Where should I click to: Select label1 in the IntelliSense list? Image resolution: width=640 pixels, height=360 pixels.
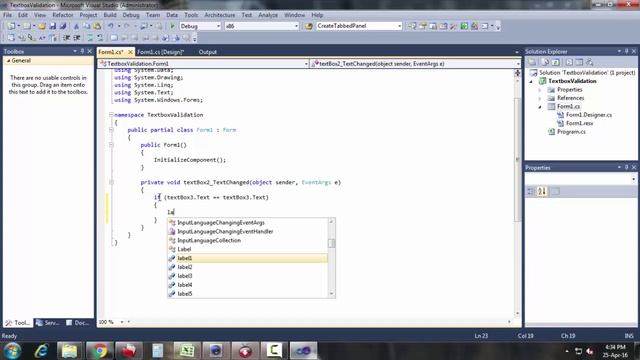(248, 258)
